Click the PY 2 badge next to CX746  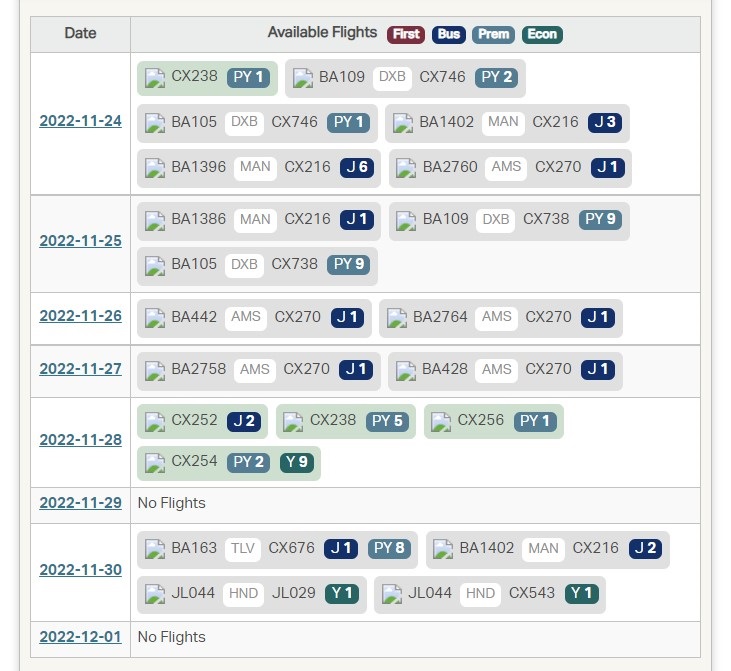(497, 77)
